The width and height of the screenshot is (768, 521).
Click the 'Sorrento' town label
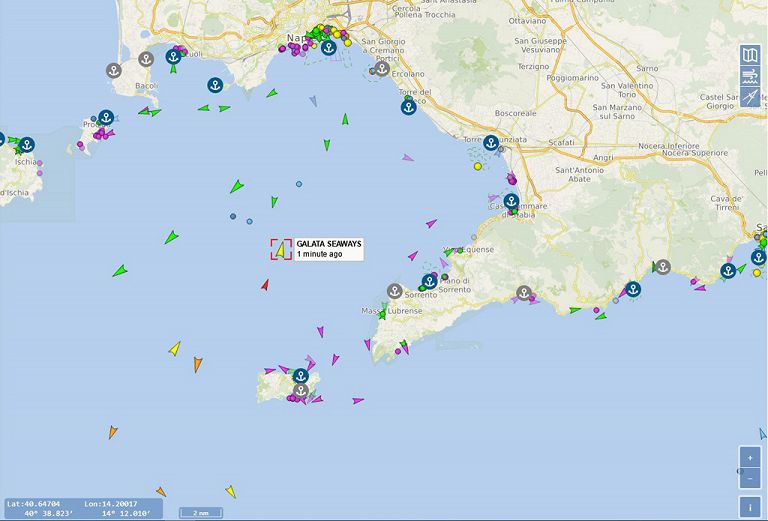(x=421, y=295)
